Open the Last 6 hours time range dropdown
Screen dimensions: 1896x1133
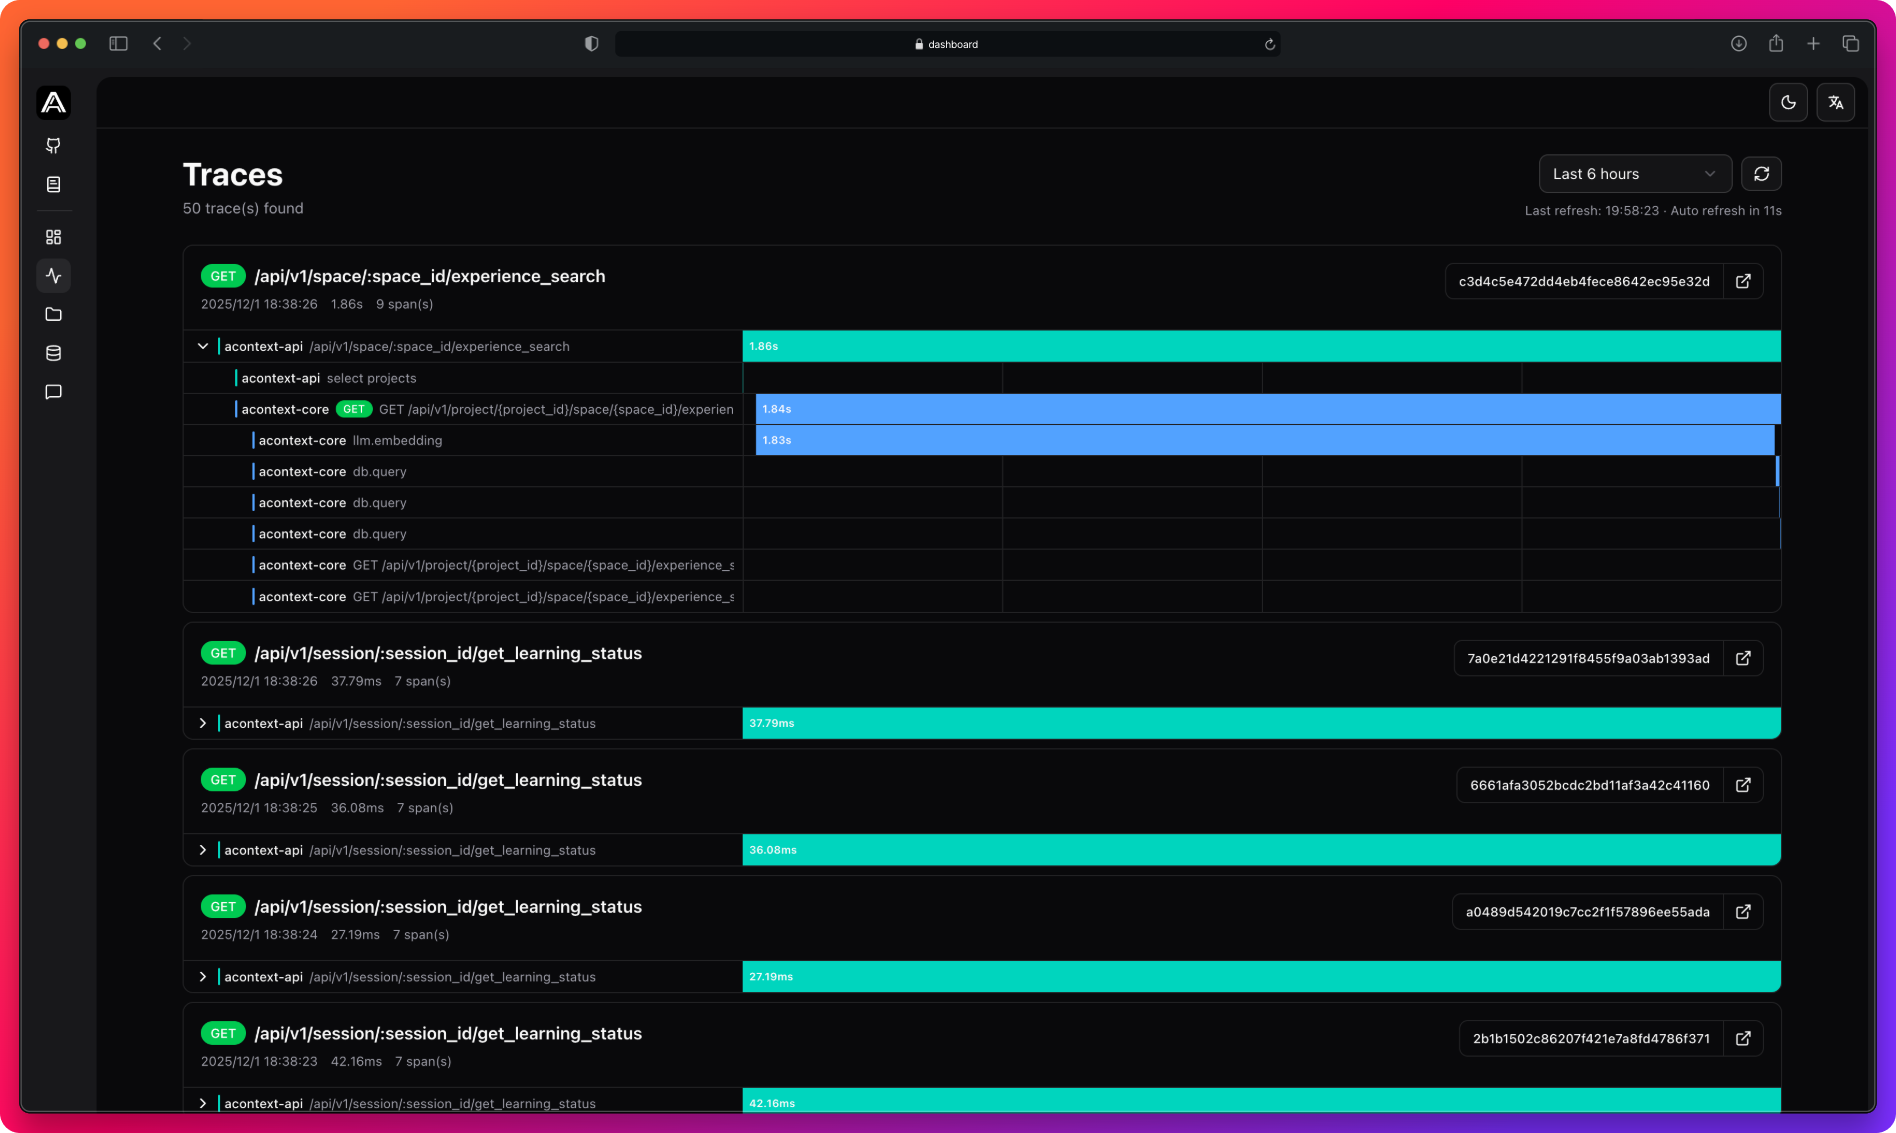click(x=1634, y=173)
